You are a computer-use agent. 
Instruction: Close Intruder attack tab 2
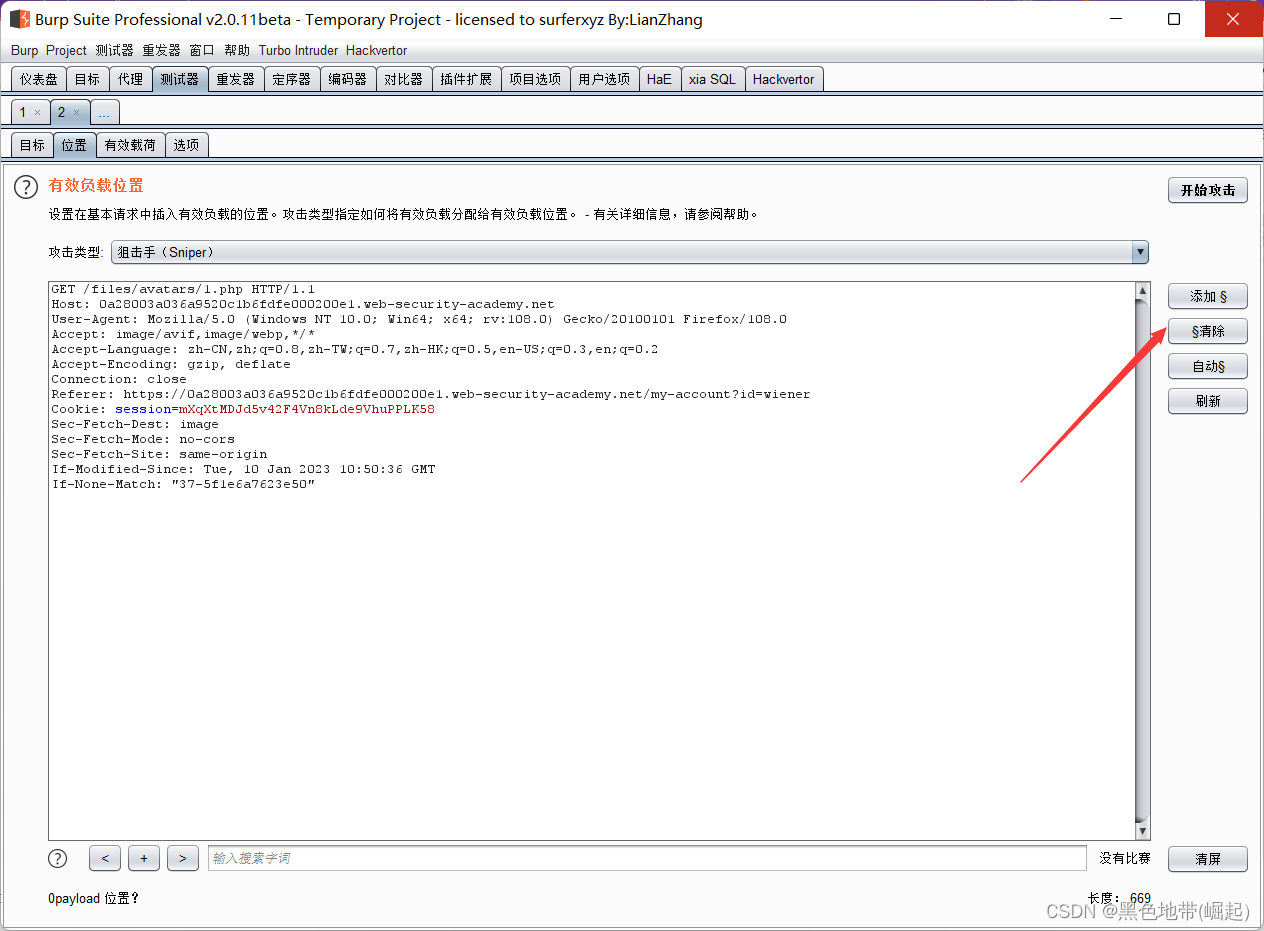76,112
